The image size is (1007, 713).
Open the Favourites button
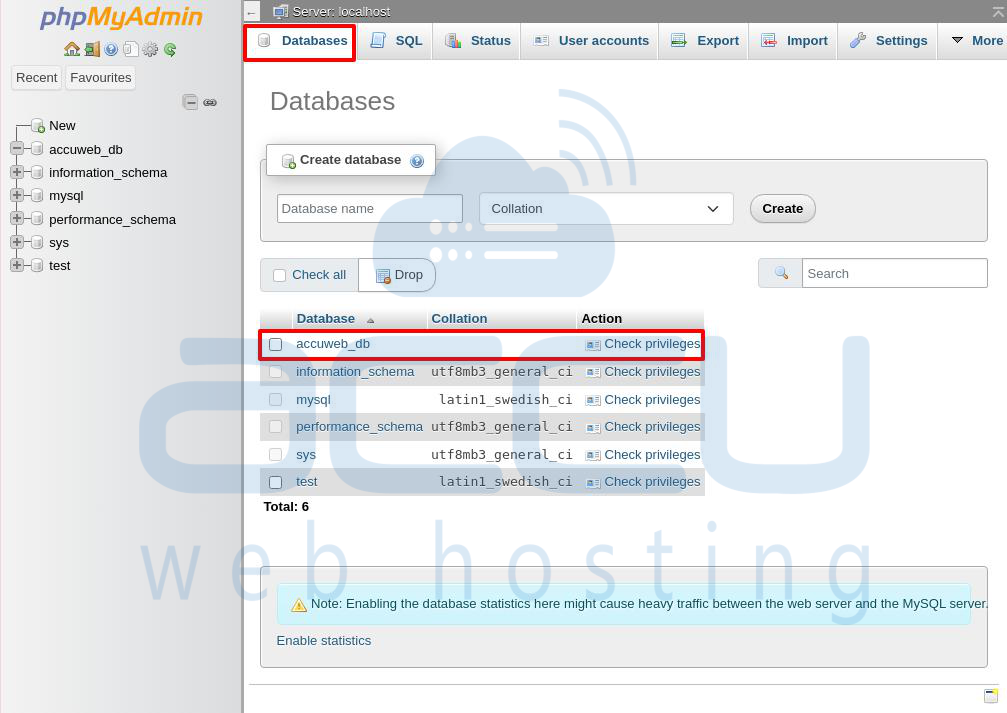click(x=100, y=78)
